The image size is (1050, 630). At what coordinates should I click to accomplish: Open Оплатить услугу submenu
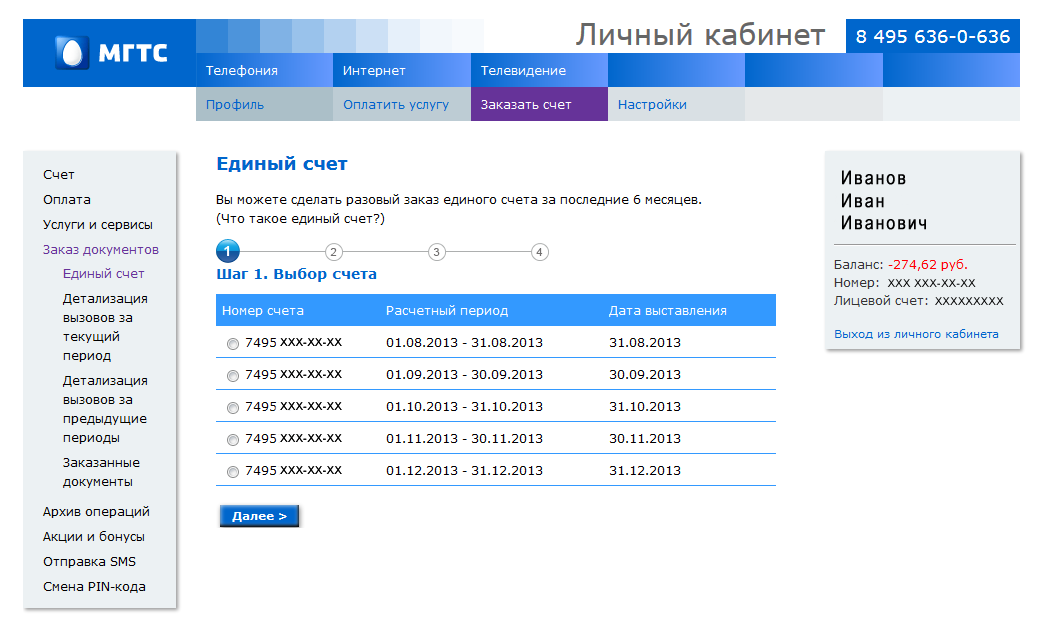402,104
